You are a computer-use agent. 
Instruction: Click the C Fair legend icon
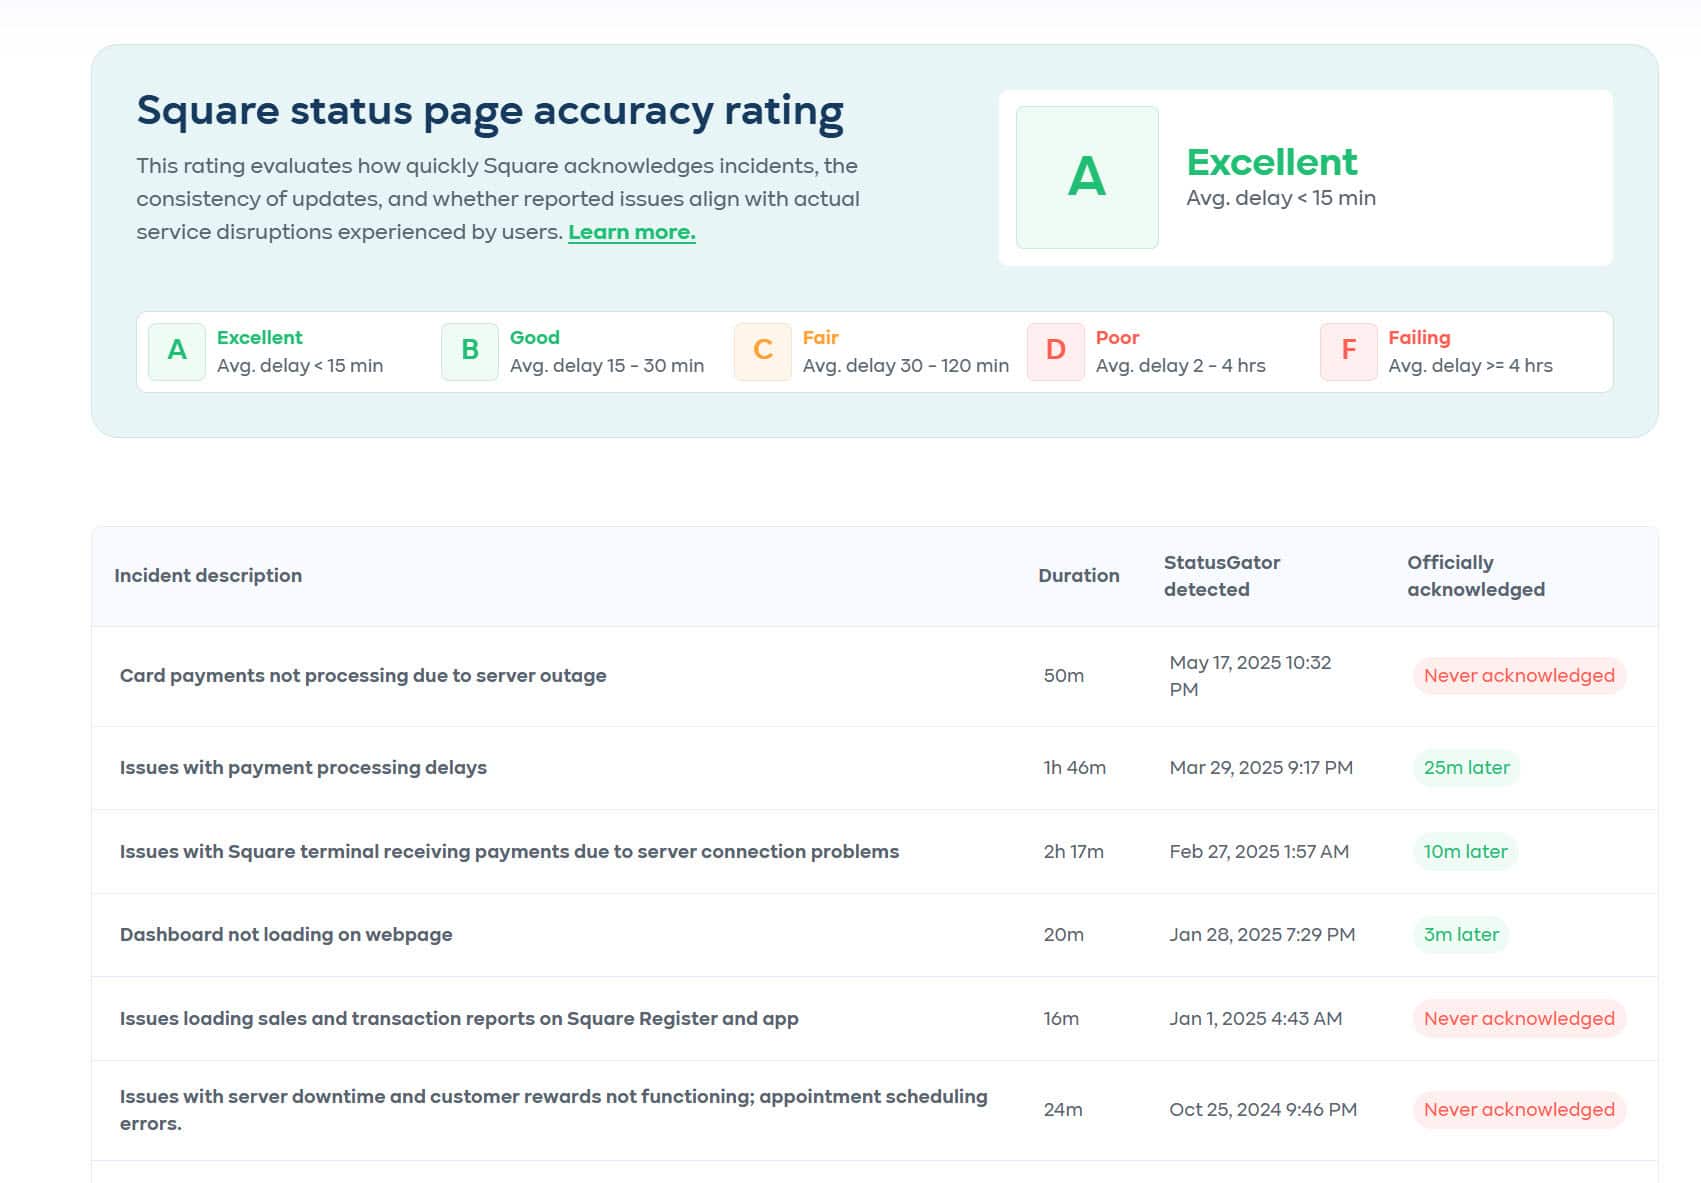[x=763, y=351]
